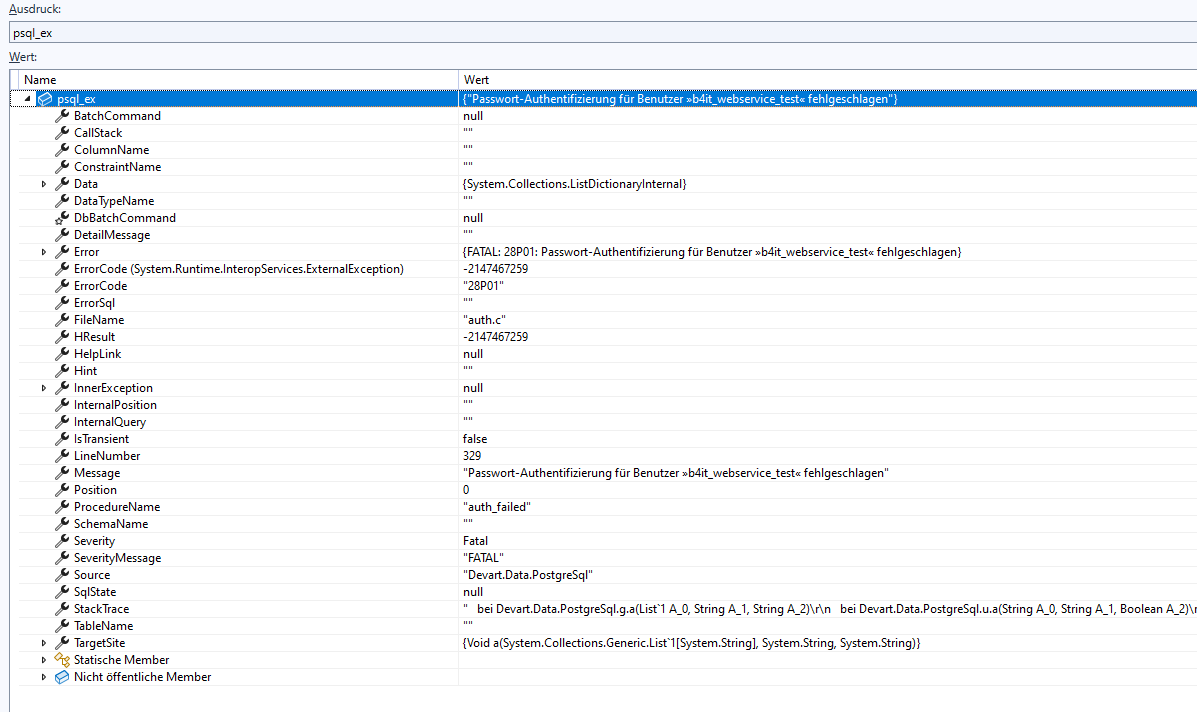Click the Wert column header

click(476, 79)
